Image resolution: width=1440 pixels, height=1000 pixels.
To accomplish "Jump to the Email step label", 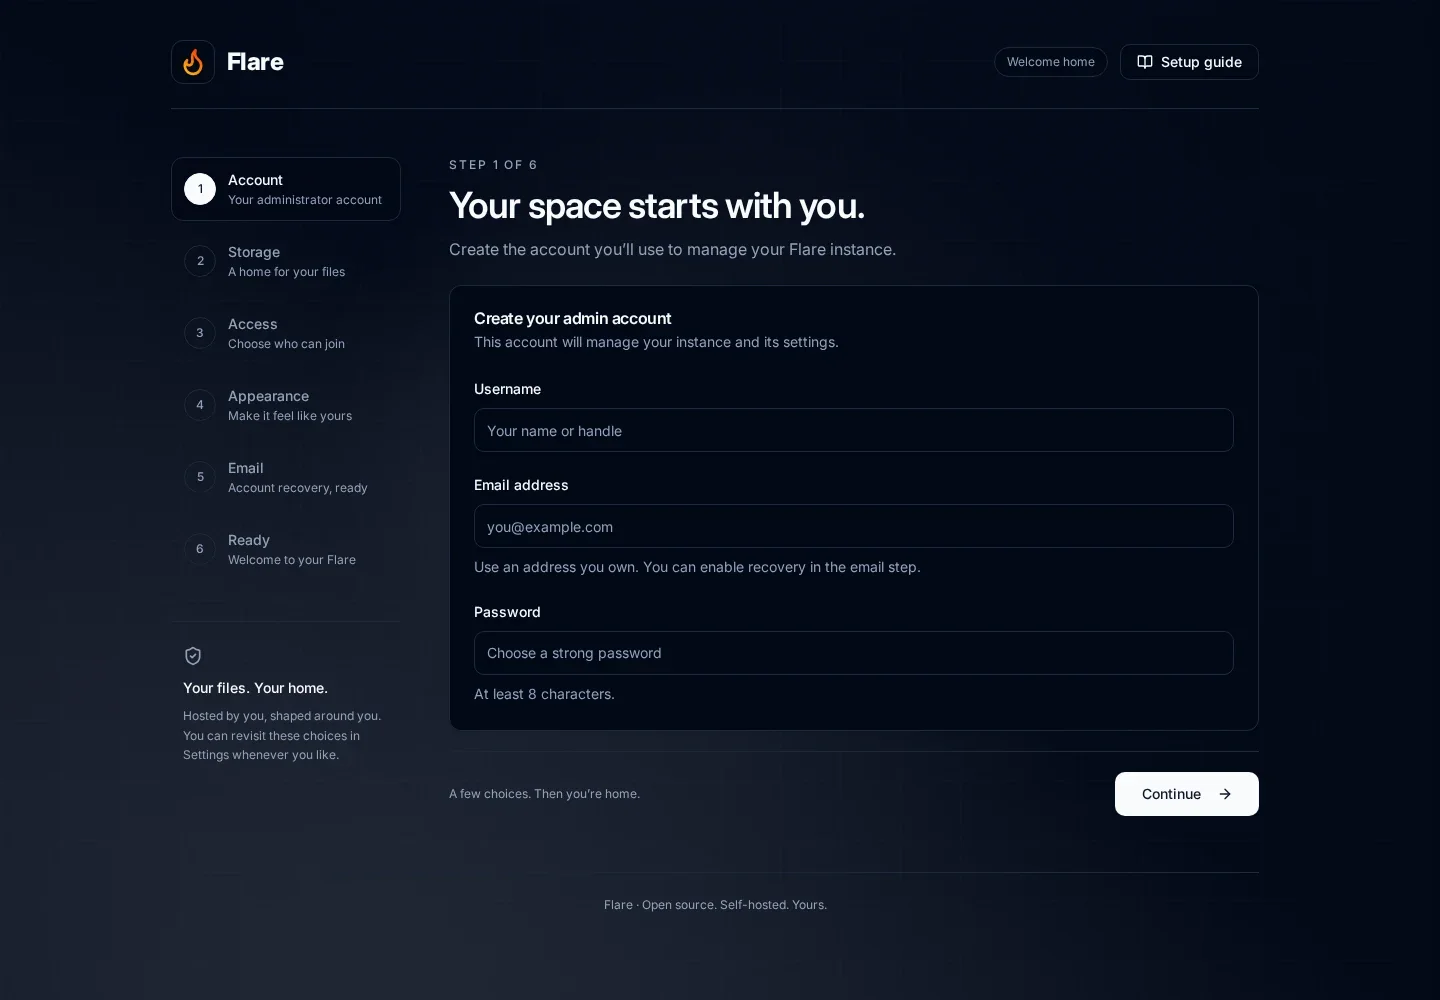I will [246, 468].
